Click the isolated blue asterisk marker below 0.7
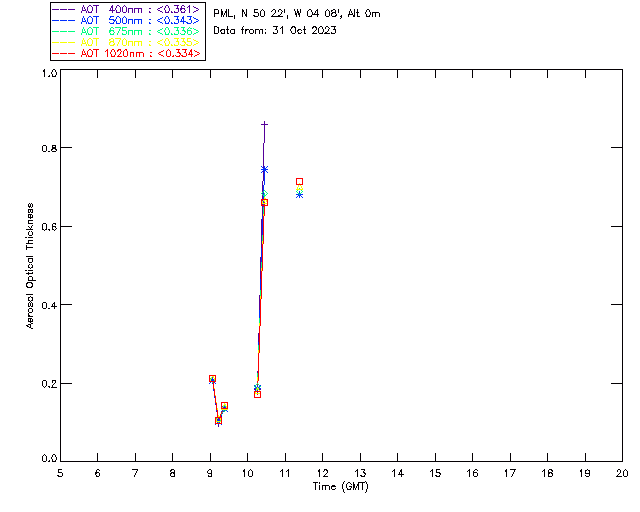This screenshot has width=640, height=512. pyautogui.click(x=299, y=195)
